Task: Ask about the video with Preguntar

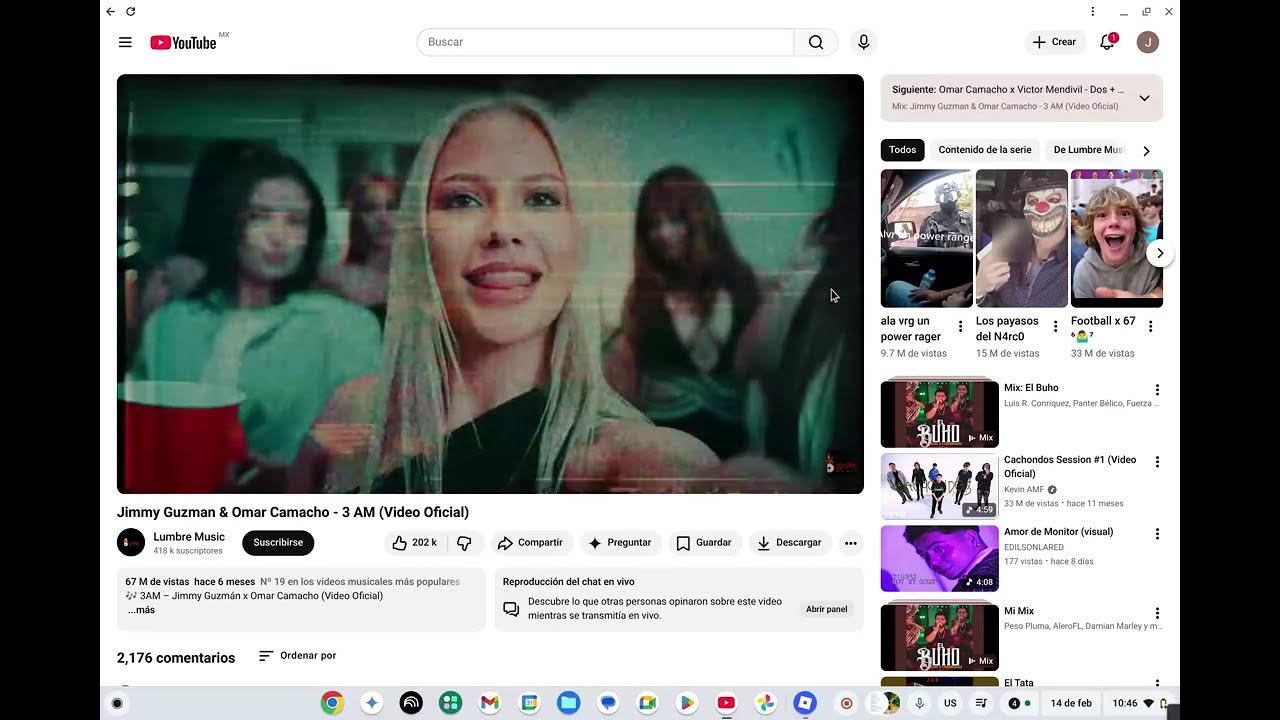Action: click(620, 543)
